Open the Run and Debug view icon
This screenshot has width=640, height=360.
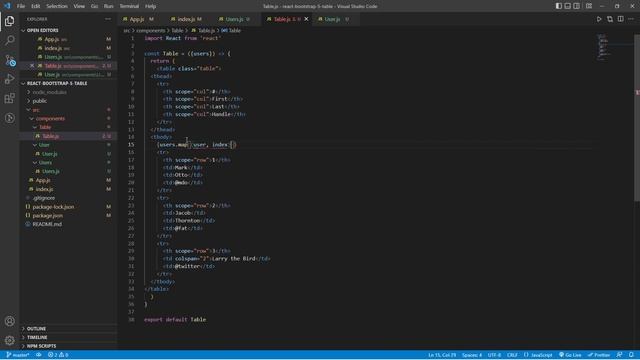pos(9,79)
